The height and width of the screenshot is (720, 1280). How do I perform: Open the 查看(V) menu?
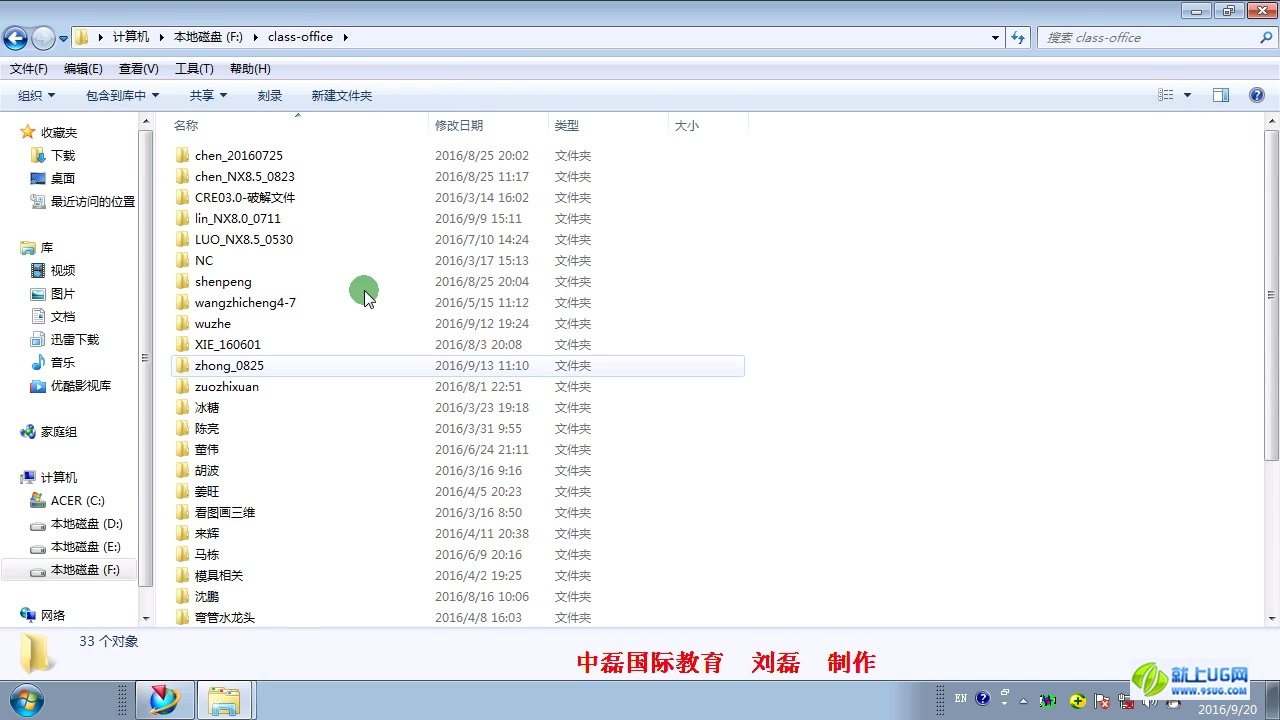138,69
